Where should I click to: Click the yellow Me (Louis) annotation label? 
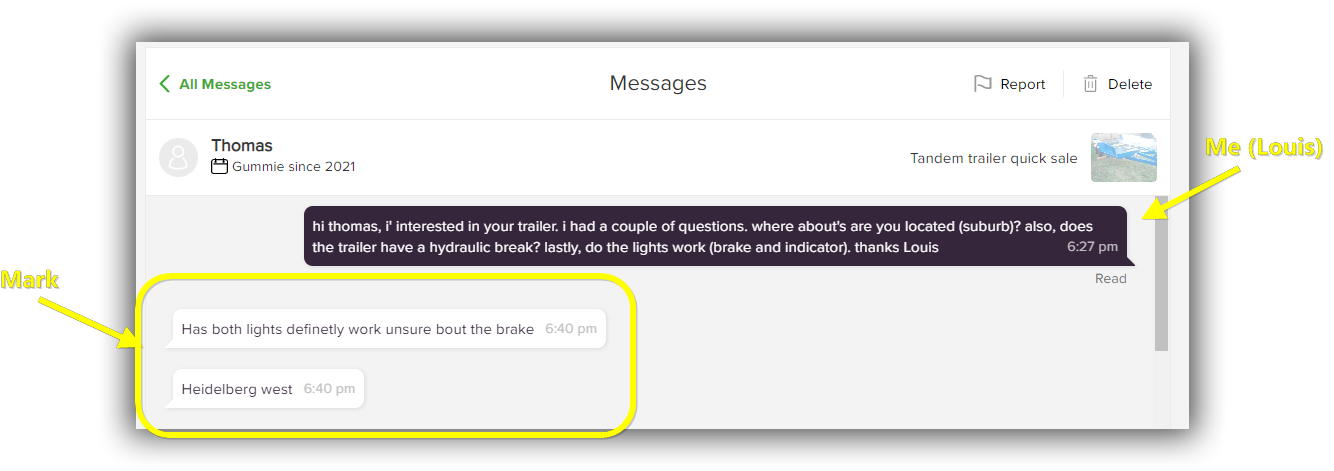(1264, 148)
